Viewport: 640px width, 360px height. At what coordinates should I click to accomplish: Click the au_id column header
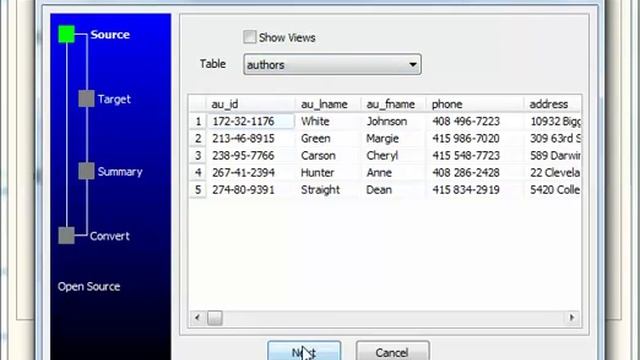[x=251, y=104]
